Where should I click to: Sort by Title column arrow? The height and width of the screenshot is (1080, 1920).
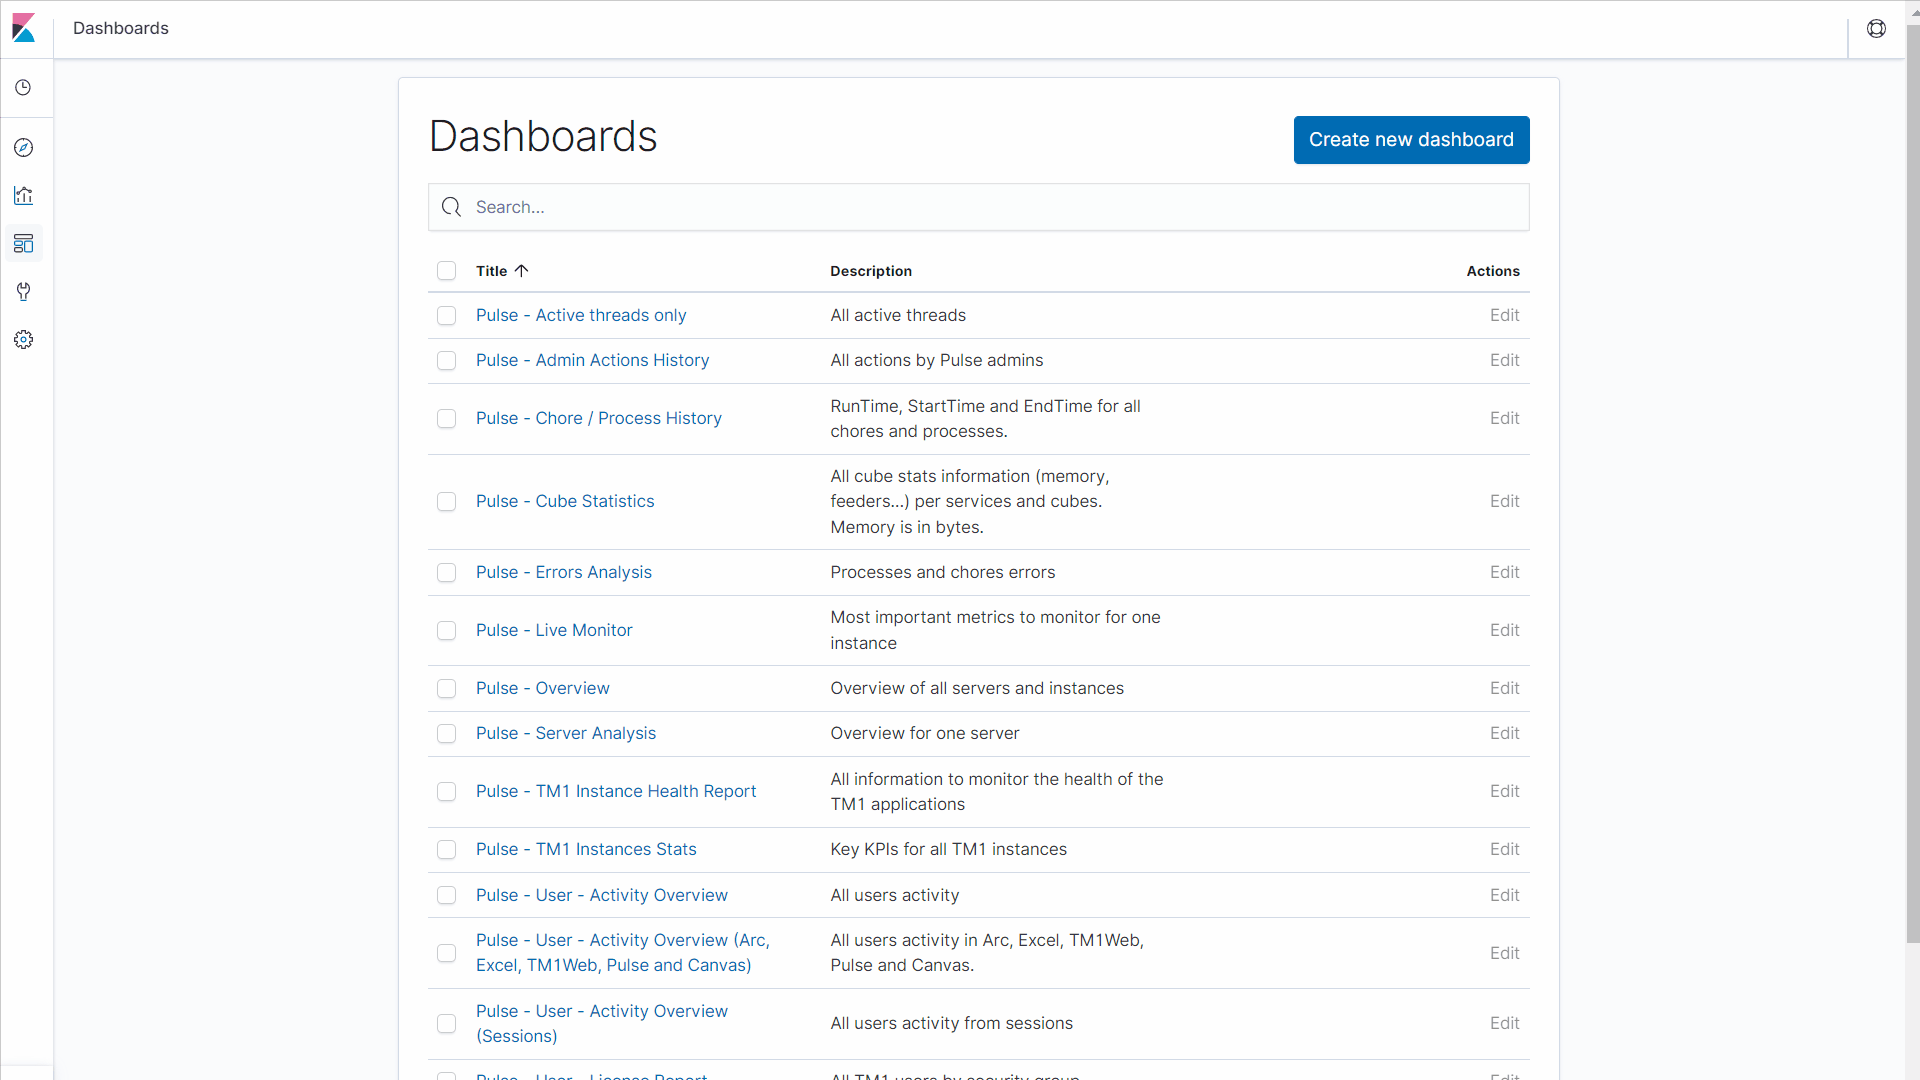521,271
